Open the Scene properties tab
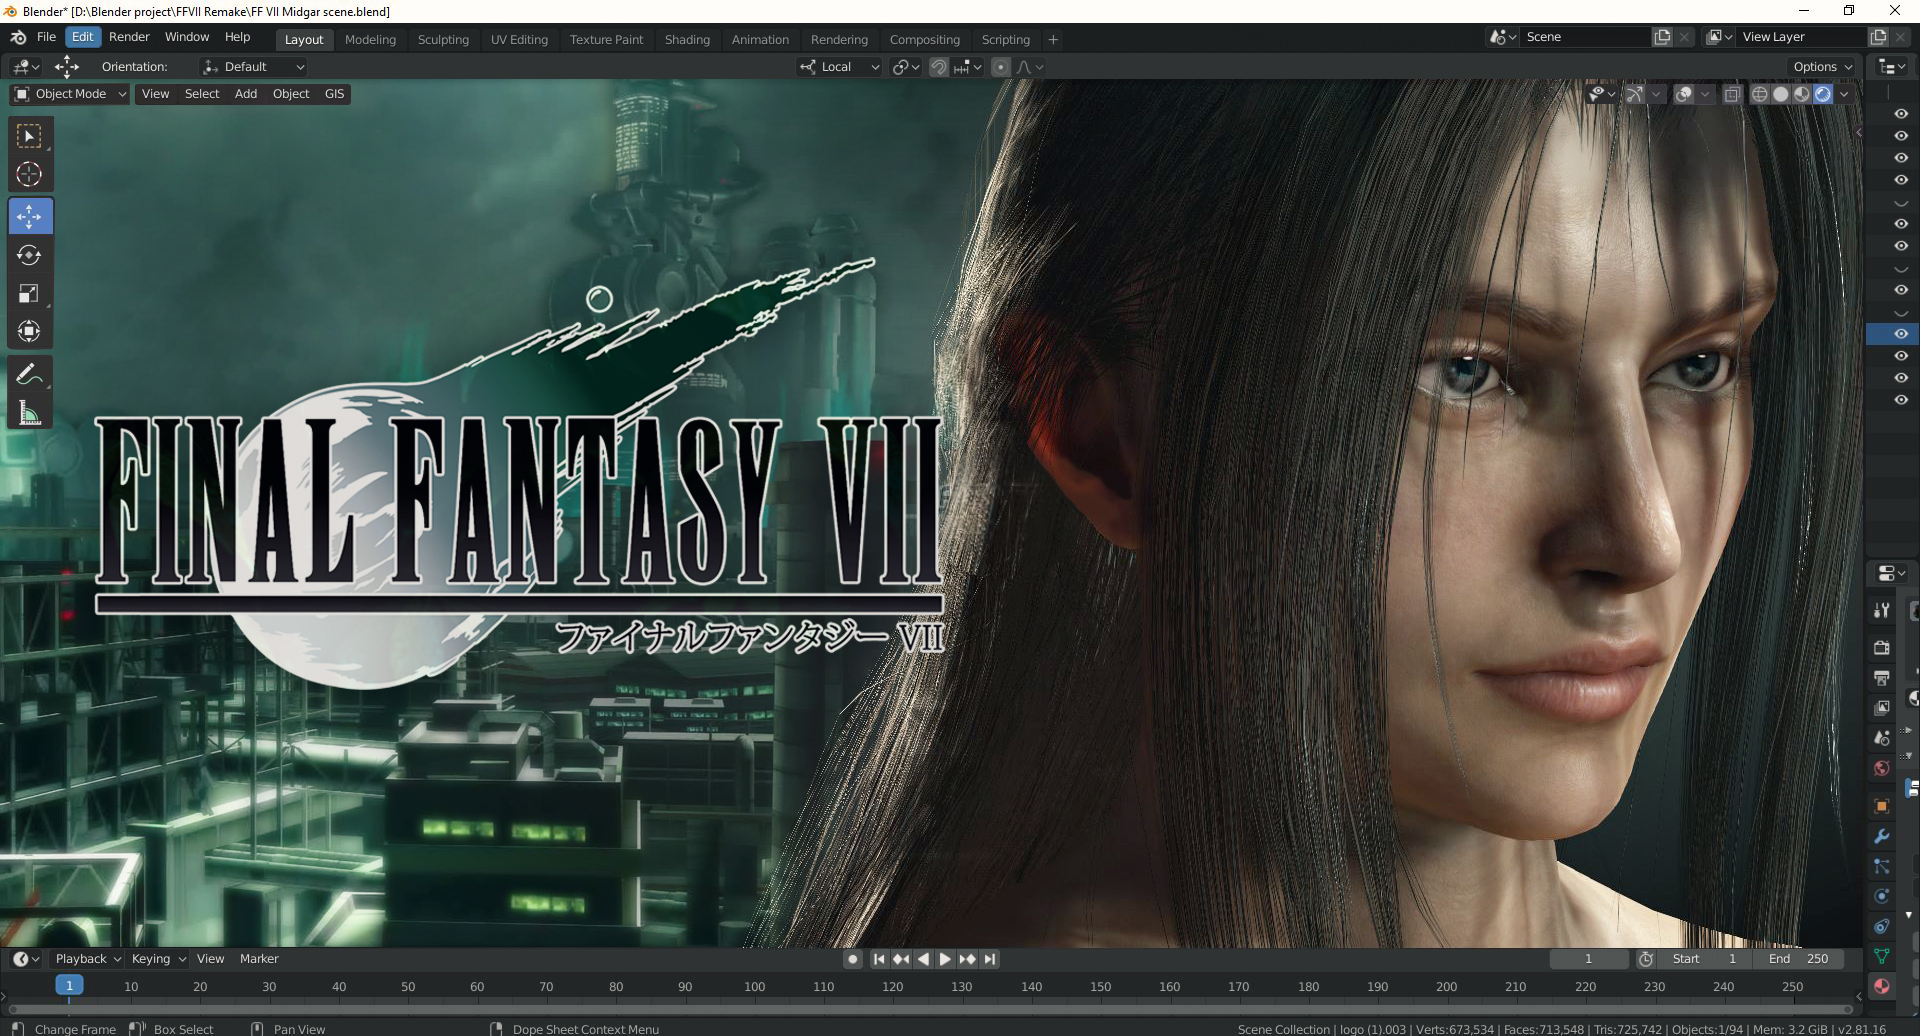This screenshot has width=1920, height=1036. coord(1882,738)
